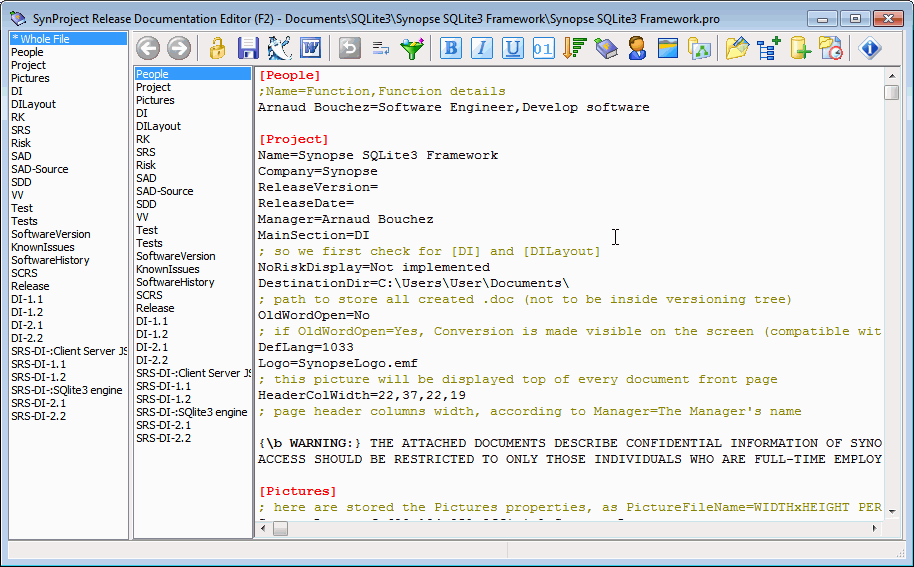Select 'SRS-DI-:Client Server' in middle list
The height and width of the screenshot is (567, 914).
pos(193,373)
